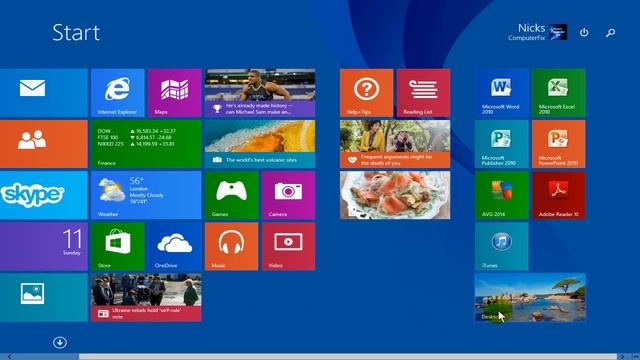Launch Microsoft Word 2010

coord(502,93)
